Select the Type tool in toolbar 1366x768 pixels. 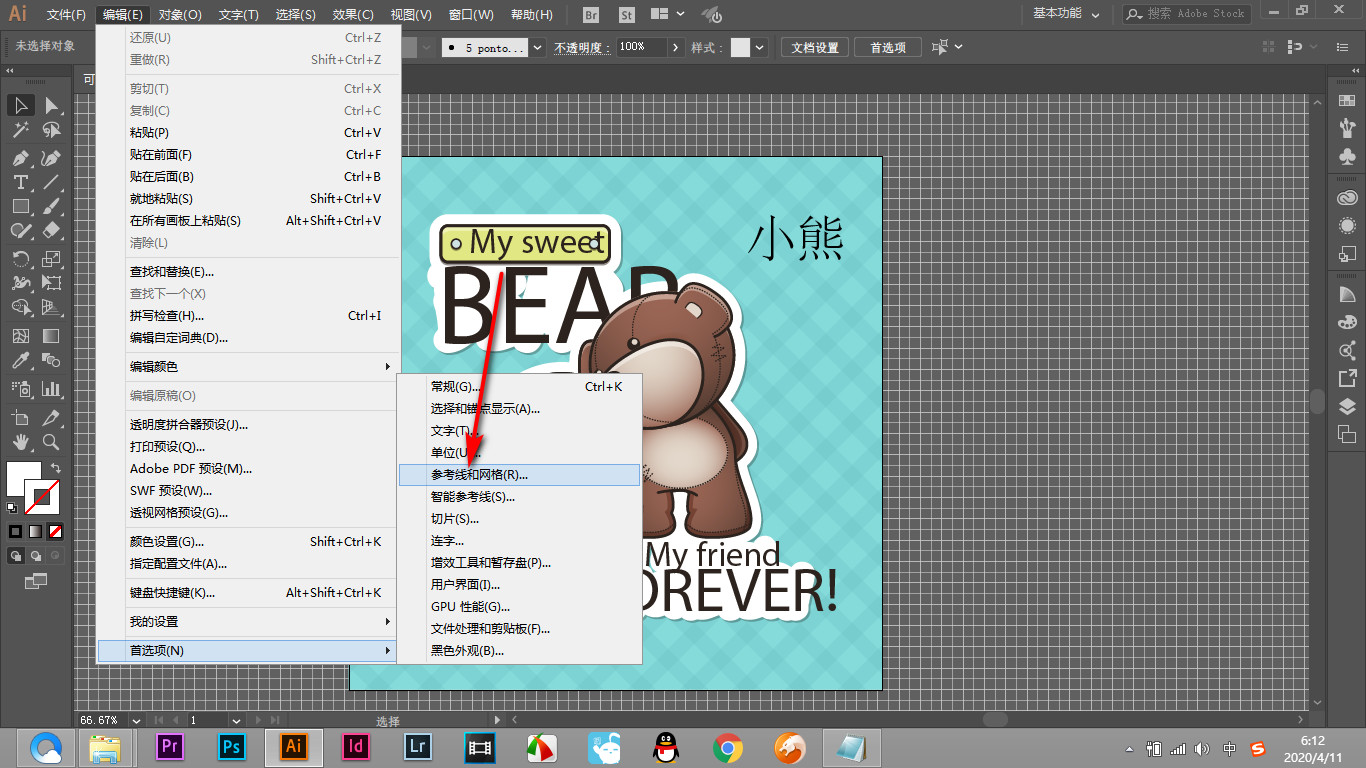[x=20, y=182]
